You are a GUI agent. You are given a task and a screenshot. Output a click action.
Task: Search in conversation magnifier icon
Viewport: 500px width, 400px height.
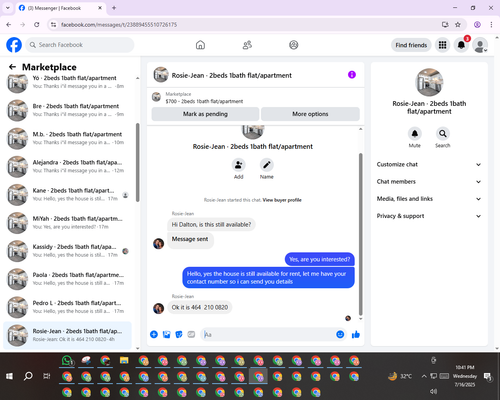pos(443,134)
